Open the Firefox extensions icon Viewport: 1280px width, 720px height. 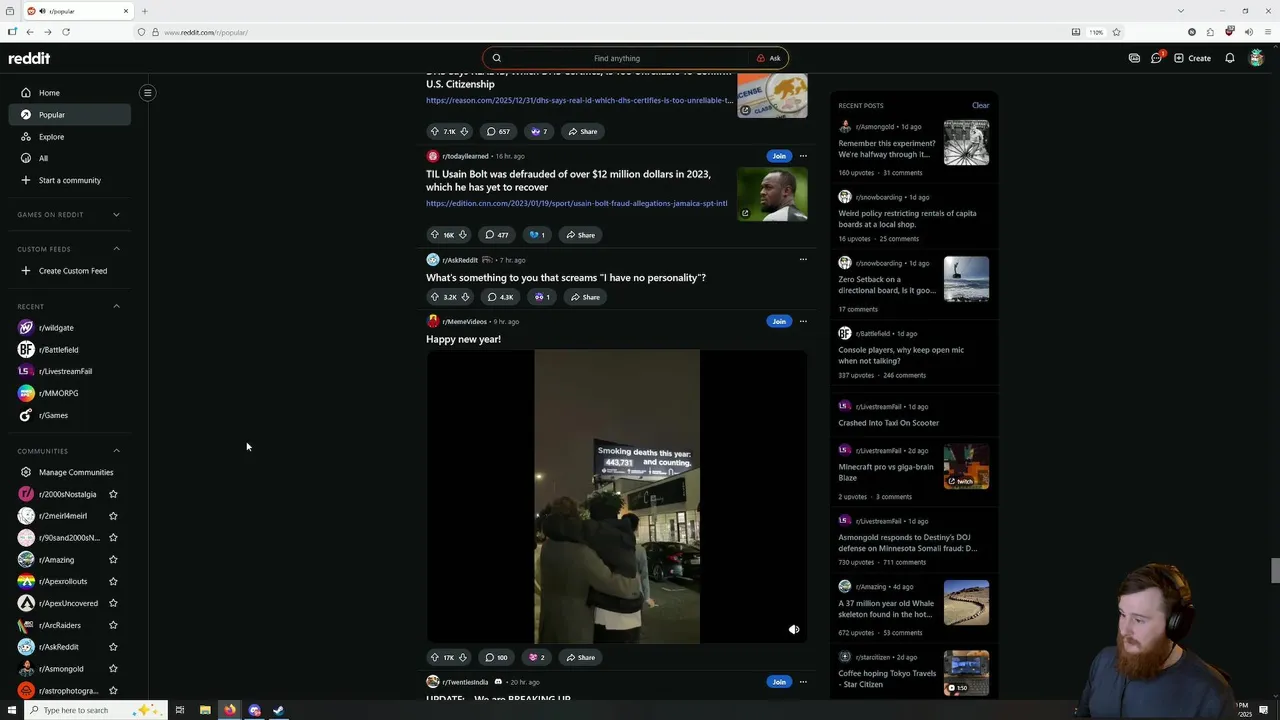(1210, 32)
